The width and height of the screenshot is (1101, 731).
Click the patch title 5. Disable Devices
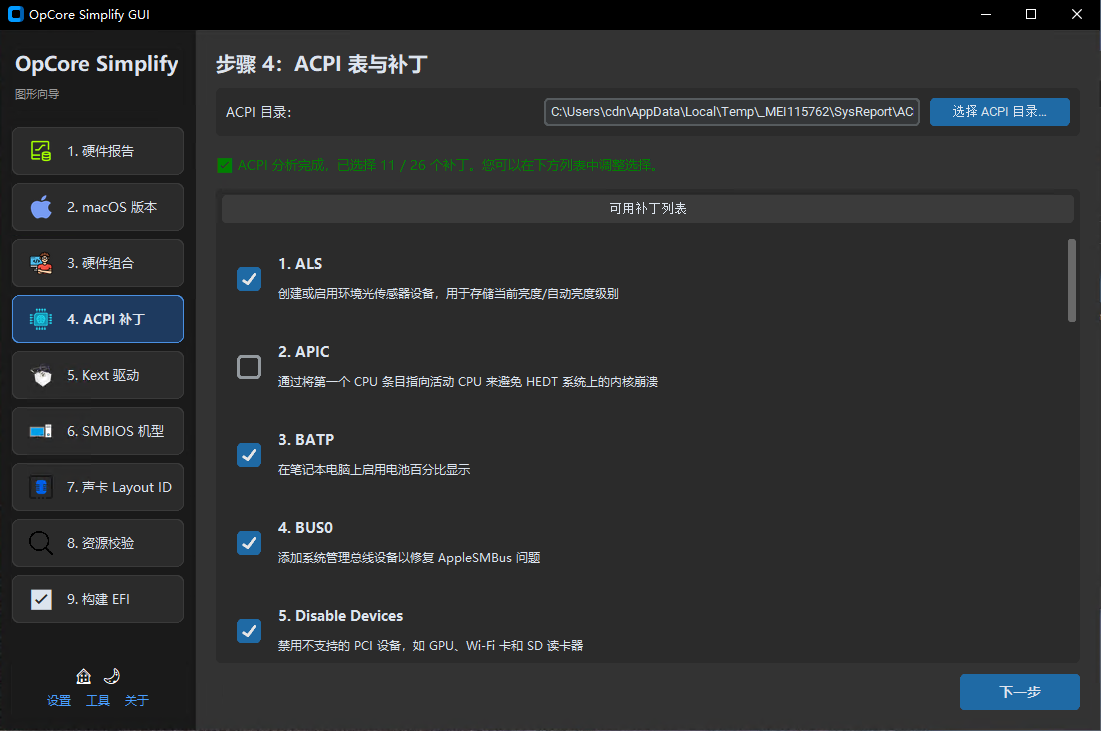(341, 616)
